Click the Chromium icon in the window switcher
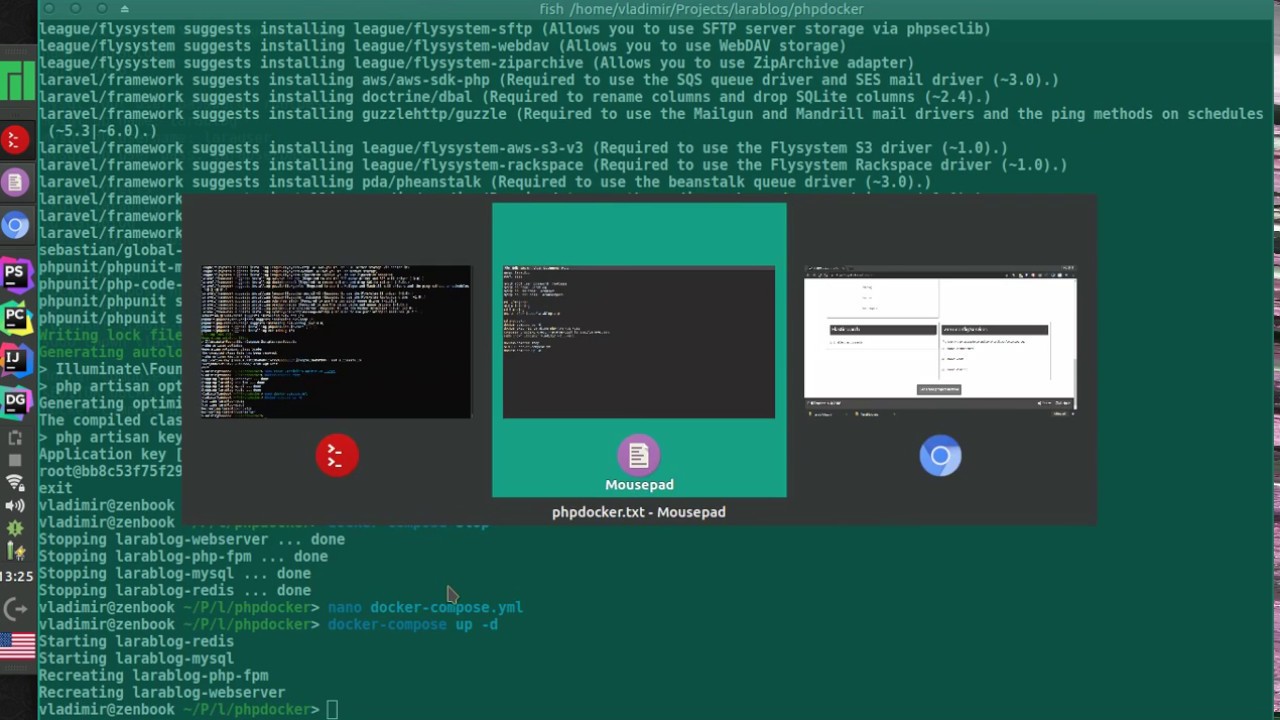1280x720 pixels. (940, 456)
